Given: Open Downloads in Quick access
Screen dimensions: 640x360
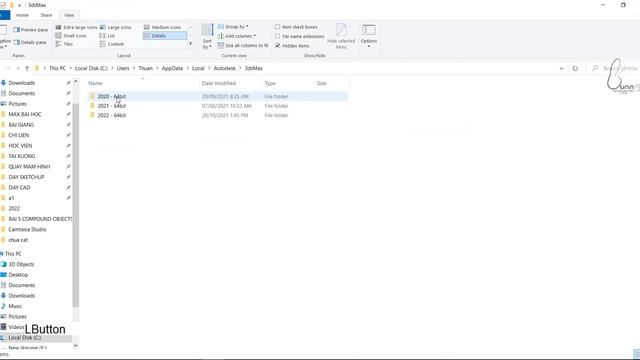Looking at the screenshot, I should [22, 83].
